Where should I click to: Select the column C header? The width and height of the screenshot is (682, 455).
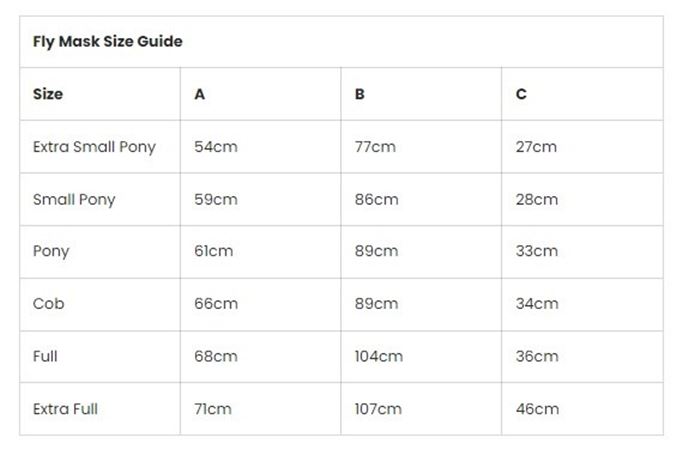(x=521, y=94)
